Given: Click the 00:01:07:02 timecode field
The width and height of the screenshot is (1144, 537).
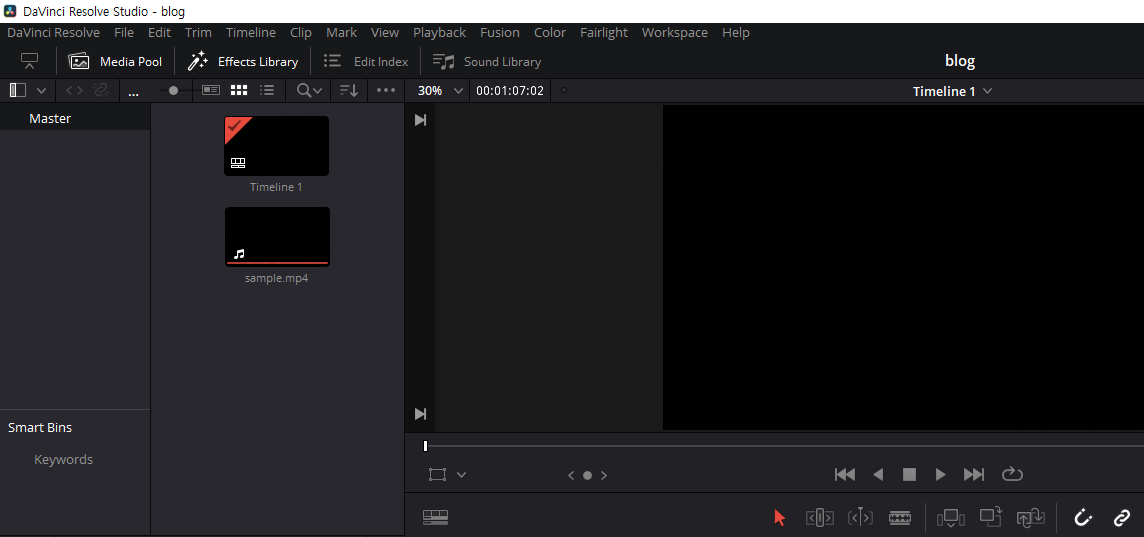Looking at the screenshot, I should pyautogui.click(x=510, y=91).
